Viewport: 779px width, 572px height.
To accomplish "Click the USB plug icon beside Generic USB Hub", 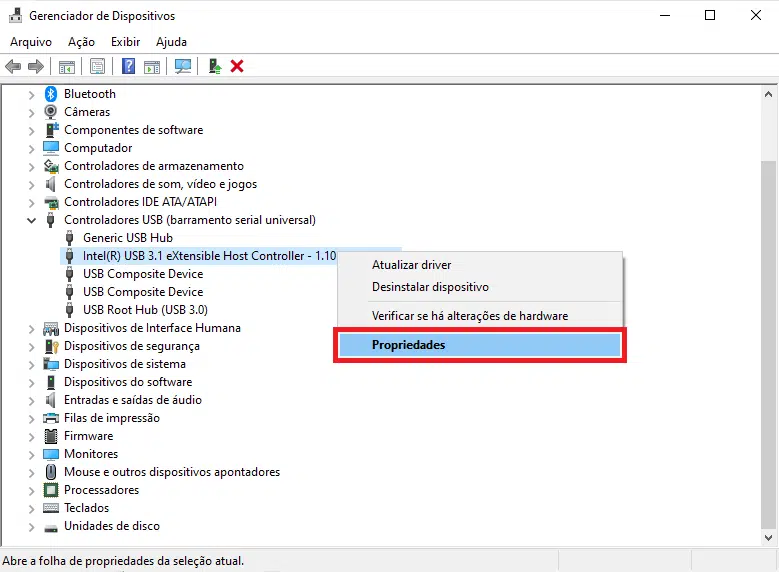I will (70, 238).
